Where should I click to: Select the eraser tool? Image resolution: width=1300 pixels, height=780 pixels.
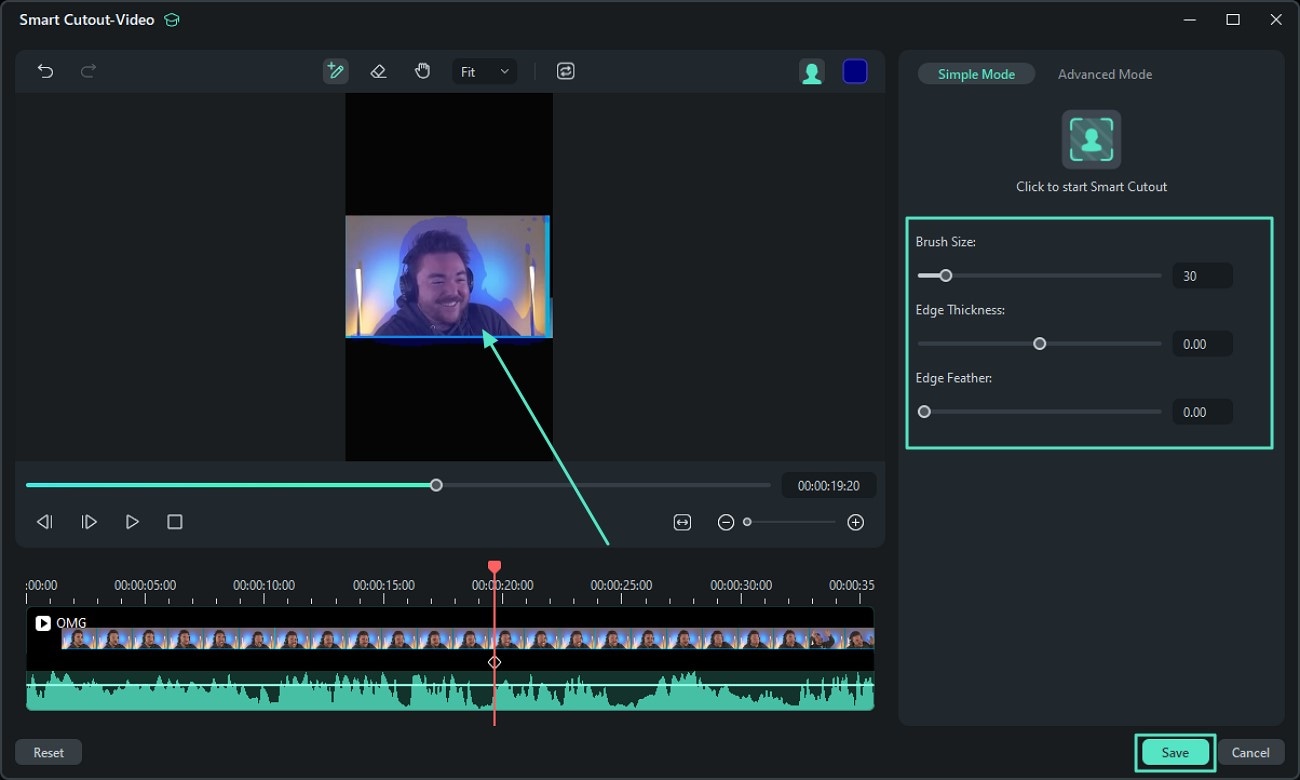click(378, 71)
